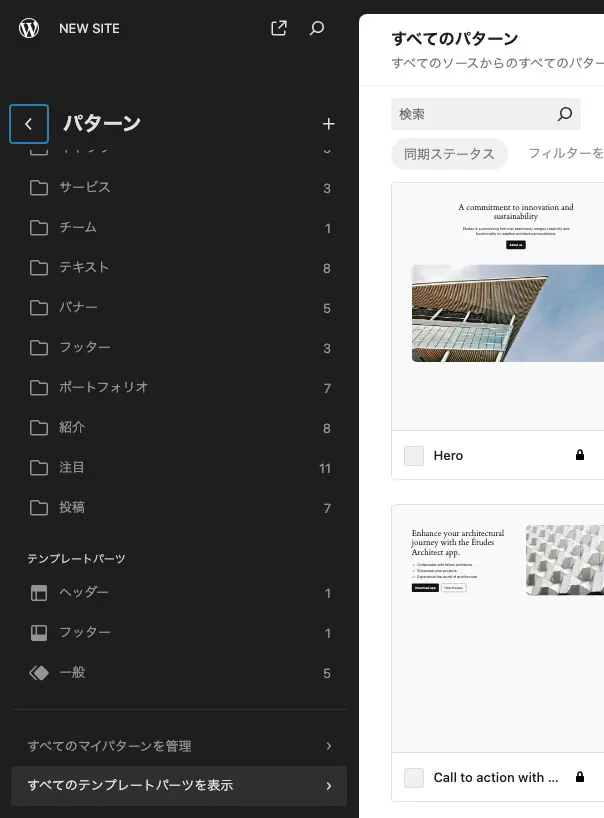The image size is (604, 818).
Task: Click the サービス folder icon
Action: coord(39,188)
